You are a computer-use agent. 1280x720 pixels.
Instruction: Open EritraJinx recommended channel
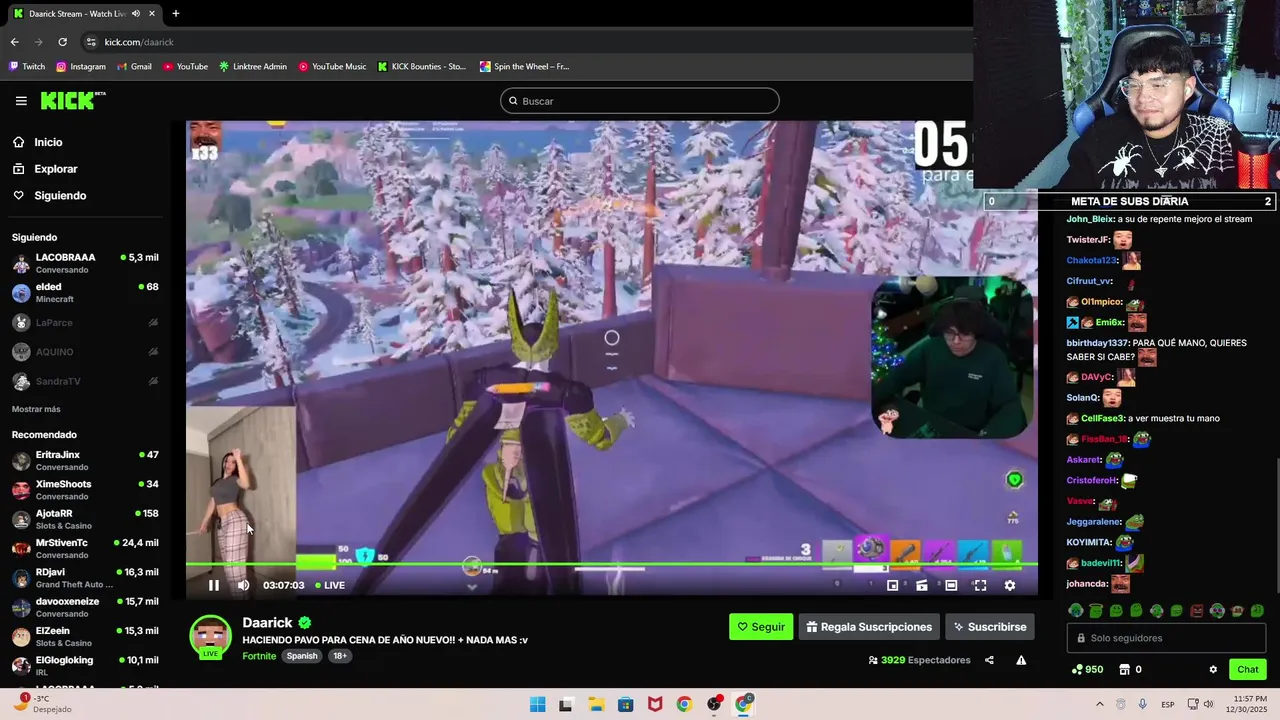85,461
